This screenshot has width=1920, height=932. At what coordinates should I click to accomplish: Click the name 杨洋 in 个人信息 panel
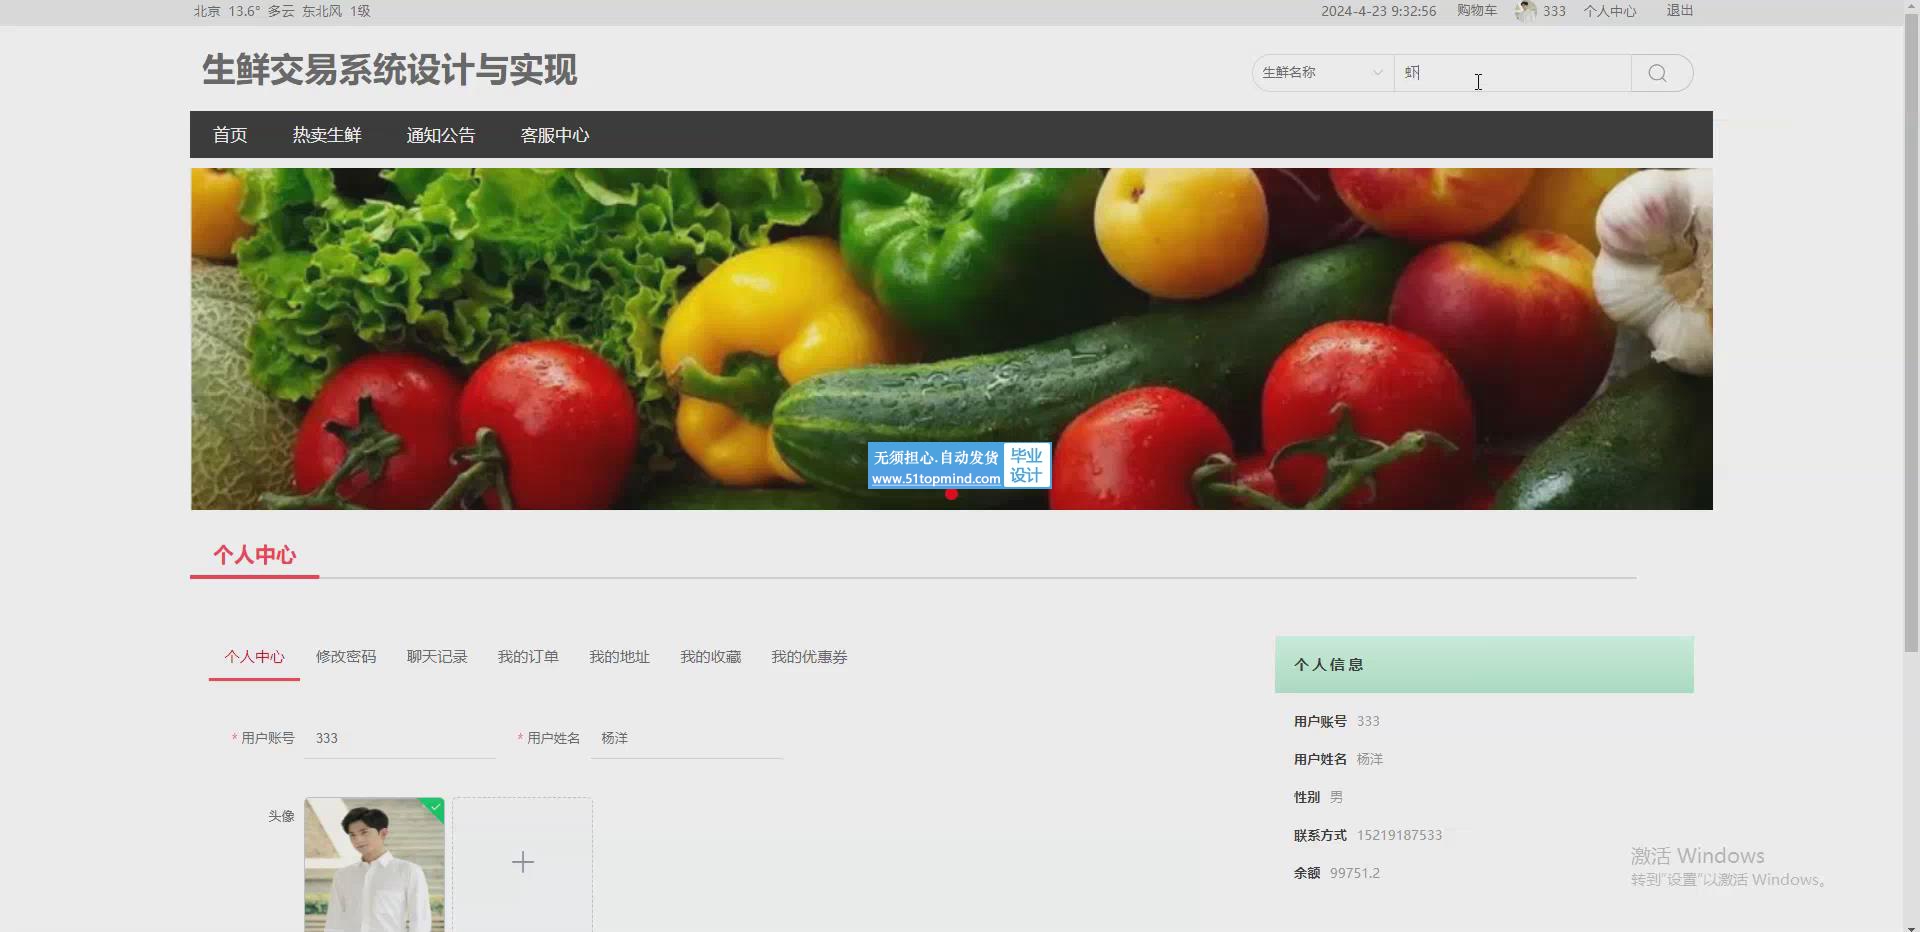click(x=1370, y=759)
